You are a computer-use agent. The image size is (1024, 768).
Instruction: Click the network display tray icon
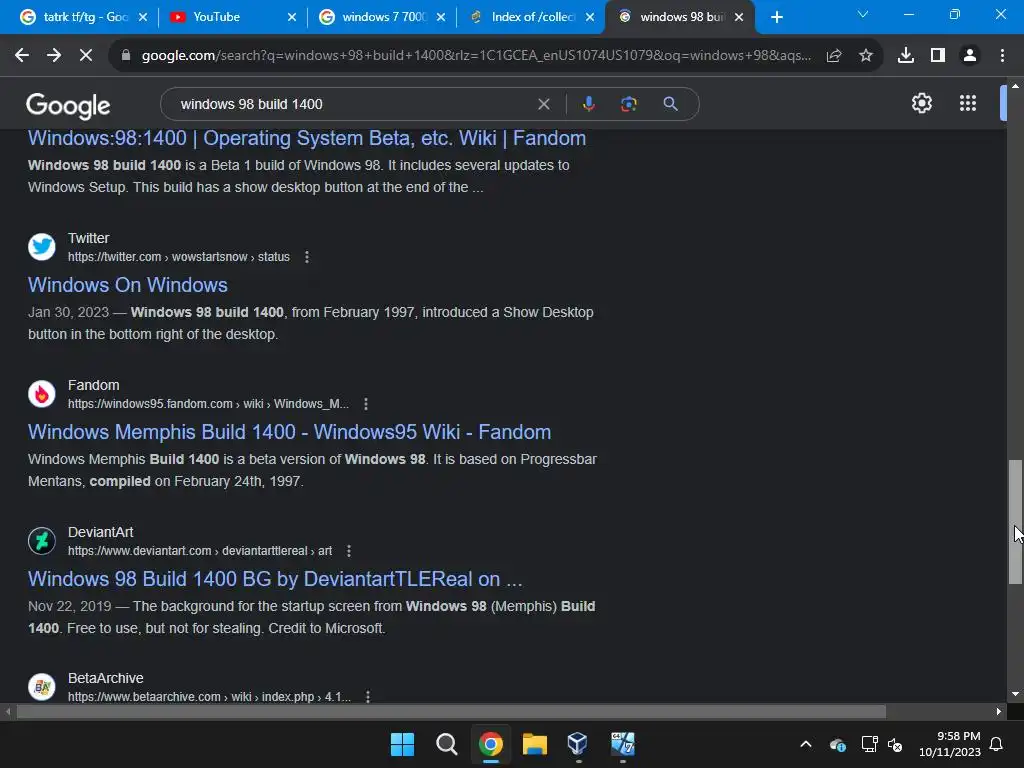(x=869, y=744)
